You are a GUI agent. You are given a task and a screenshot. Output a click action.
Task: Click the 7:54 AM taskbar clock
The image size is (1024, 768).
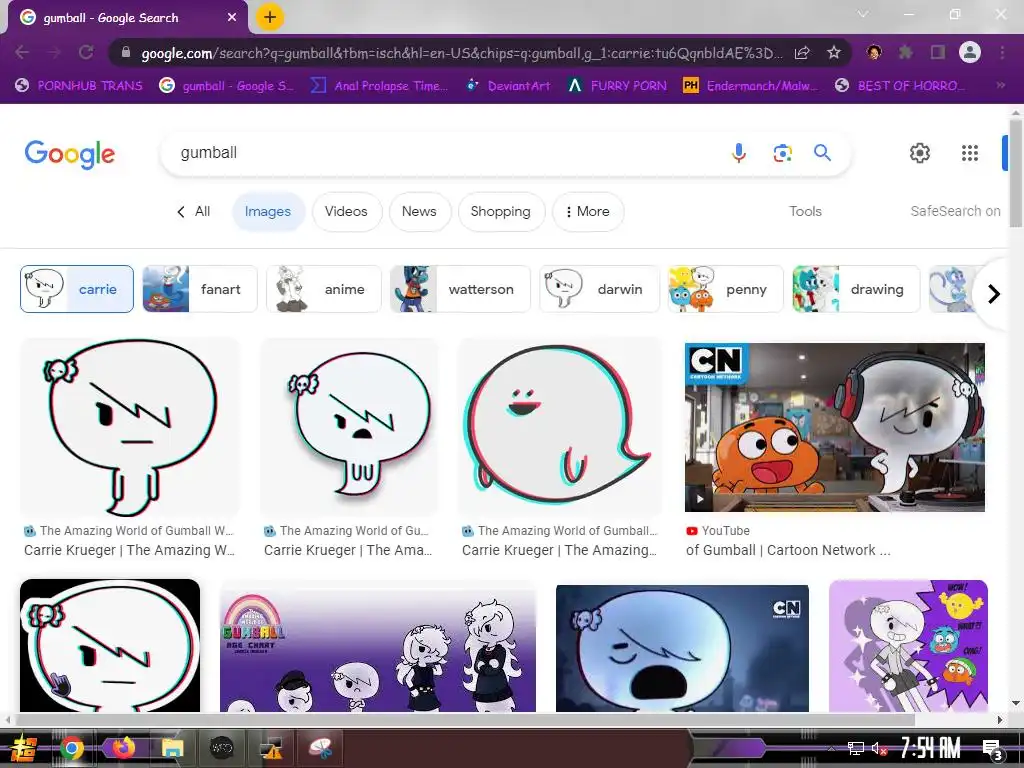[x=930, y=748]
